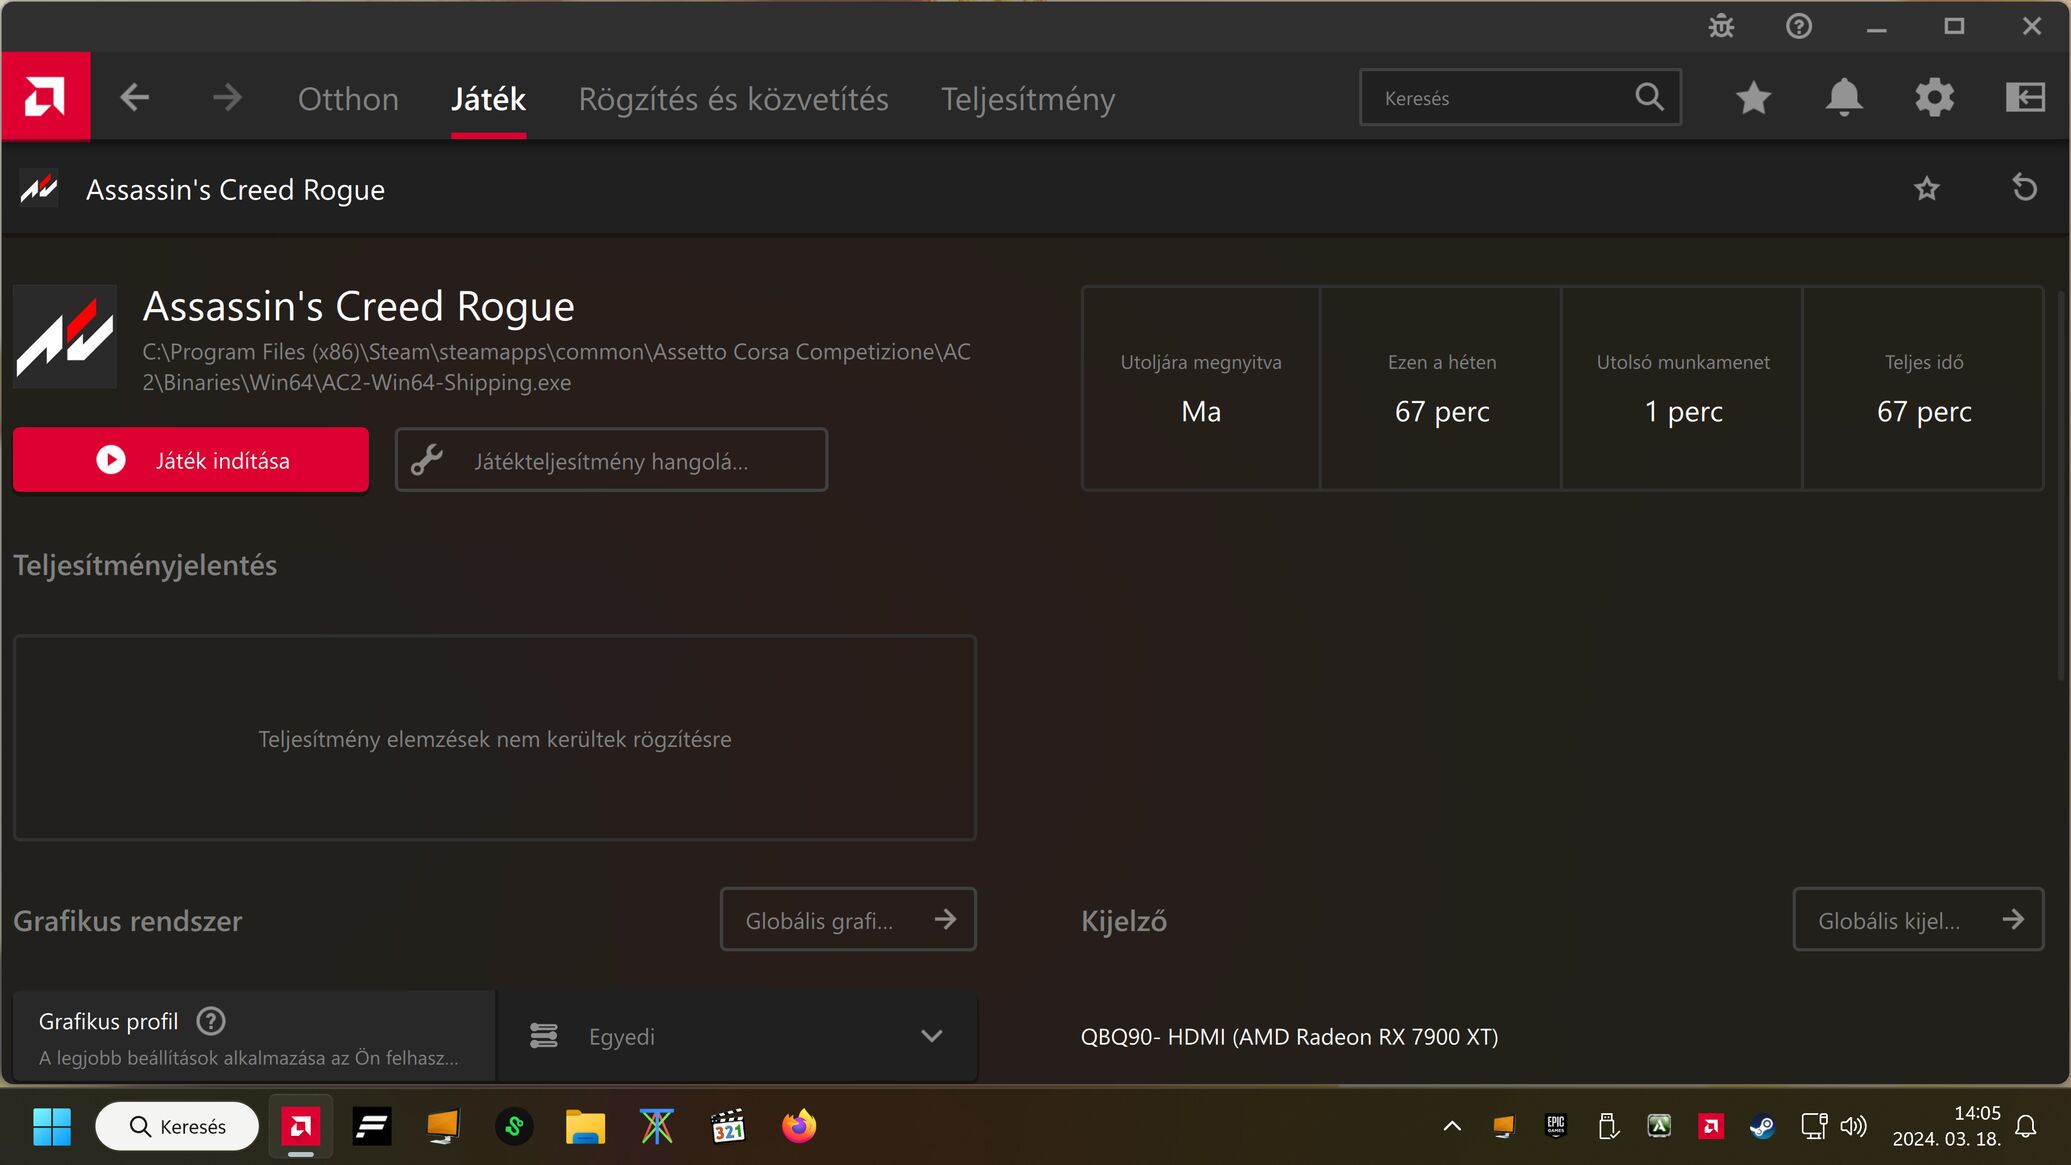Screen dimensions: 2071x1165
Task: Open the help question mark icon
Action: (1798, 26)
